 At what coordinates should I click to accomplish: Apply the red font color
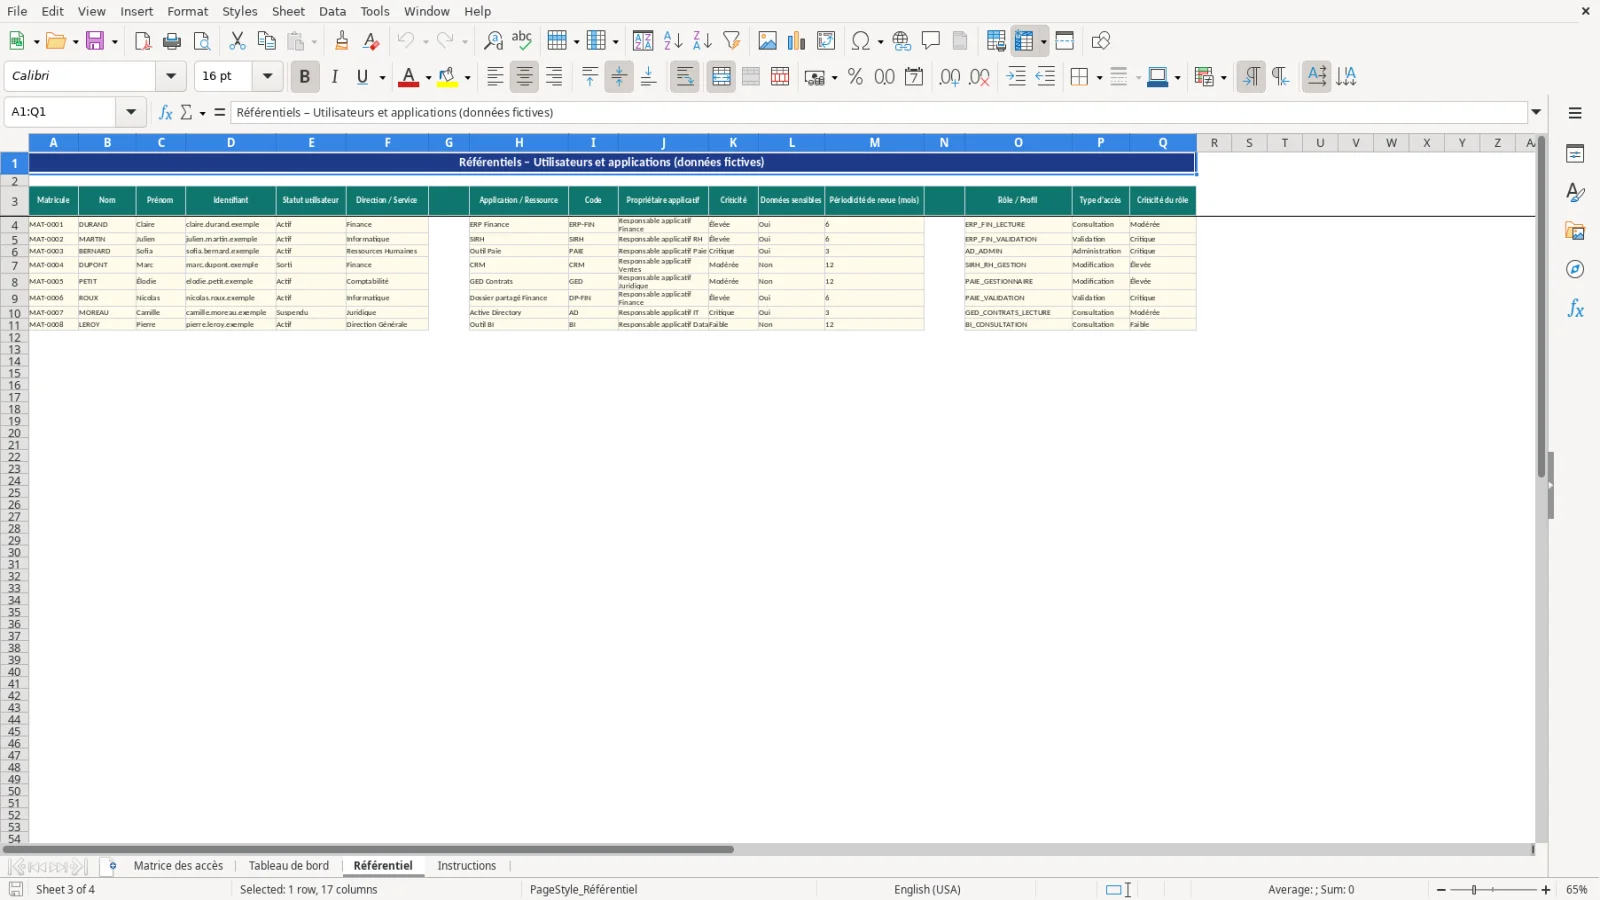tap(408, 77)
